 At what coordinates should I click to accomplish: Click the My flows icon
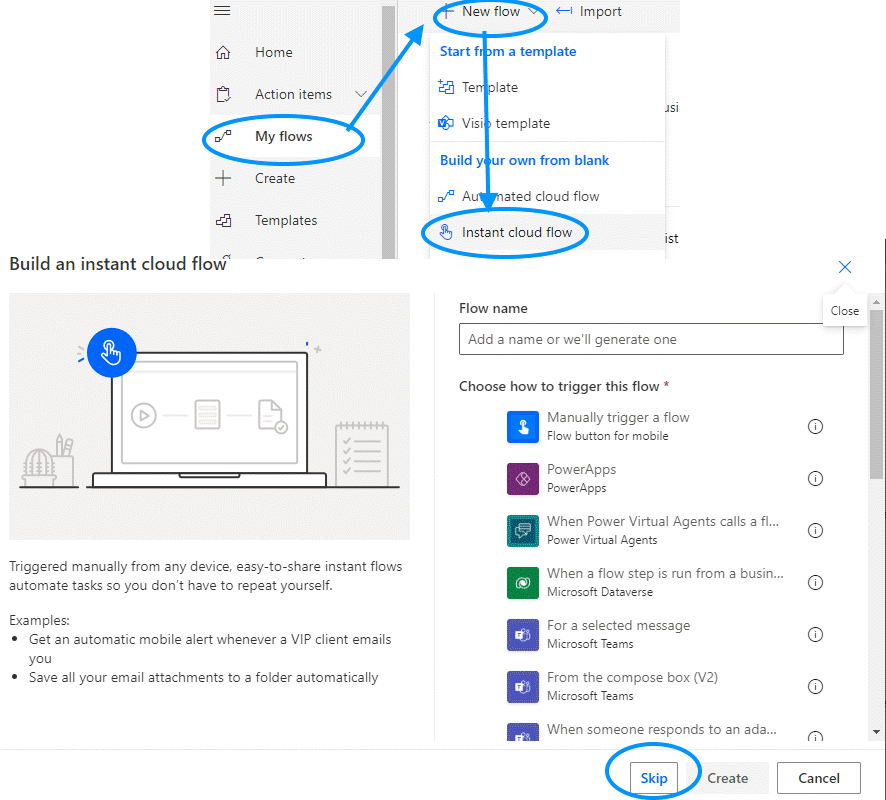coord(223,136)
